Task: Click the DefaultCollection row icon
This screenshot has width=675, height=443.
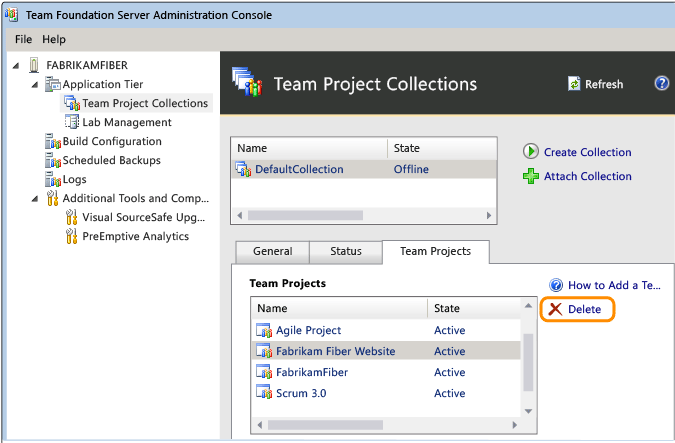Action: (x=244, y=169)
